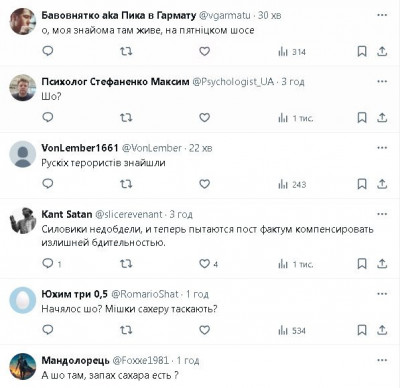
Task: Open @Psychologist_UA profile handle
Action: click(233, 82)
